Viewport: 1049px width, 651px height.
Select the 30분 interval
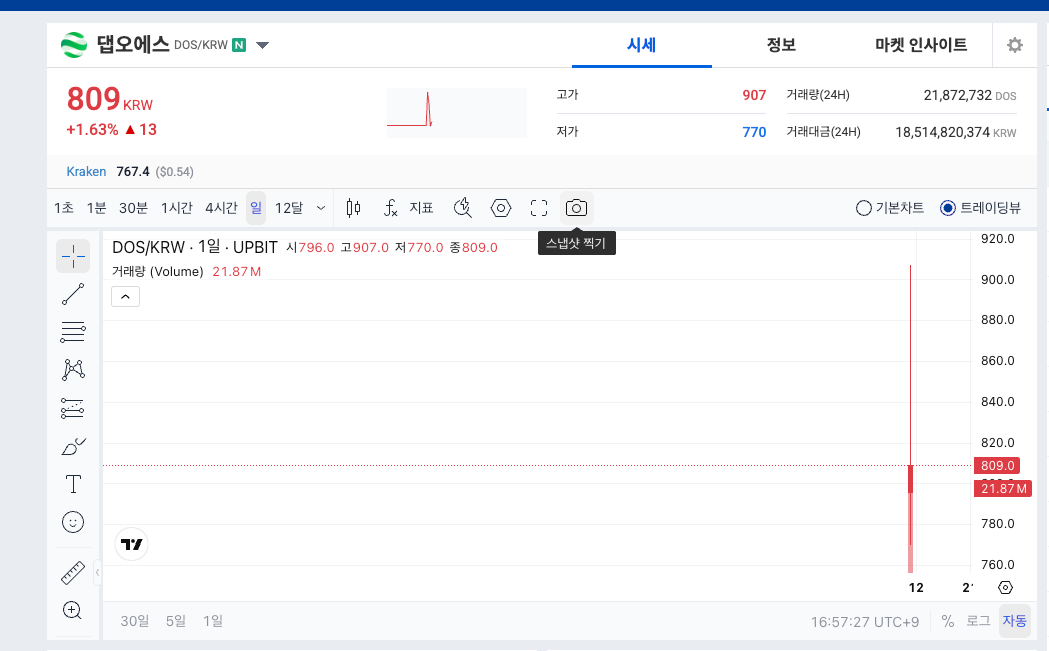tap(133, 208)
